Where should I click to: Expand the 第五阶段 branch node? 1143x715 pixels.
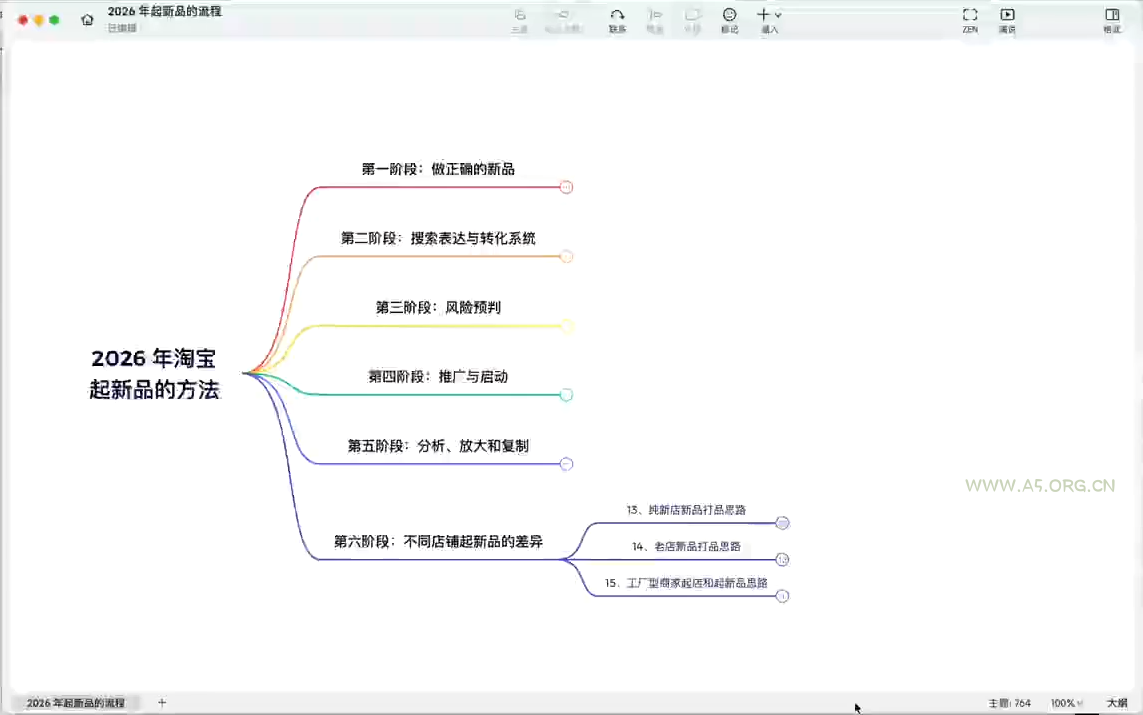point(566,464)
